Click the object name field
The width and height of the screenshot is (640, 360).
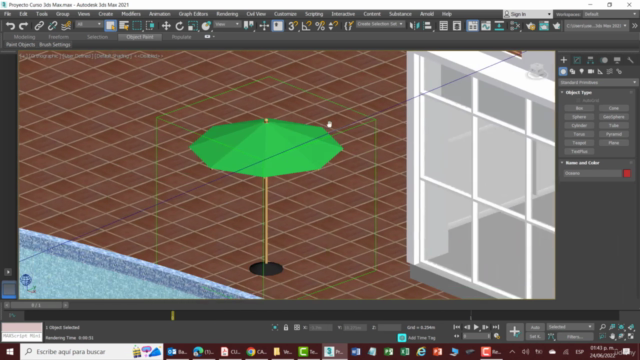pos(592,173)
